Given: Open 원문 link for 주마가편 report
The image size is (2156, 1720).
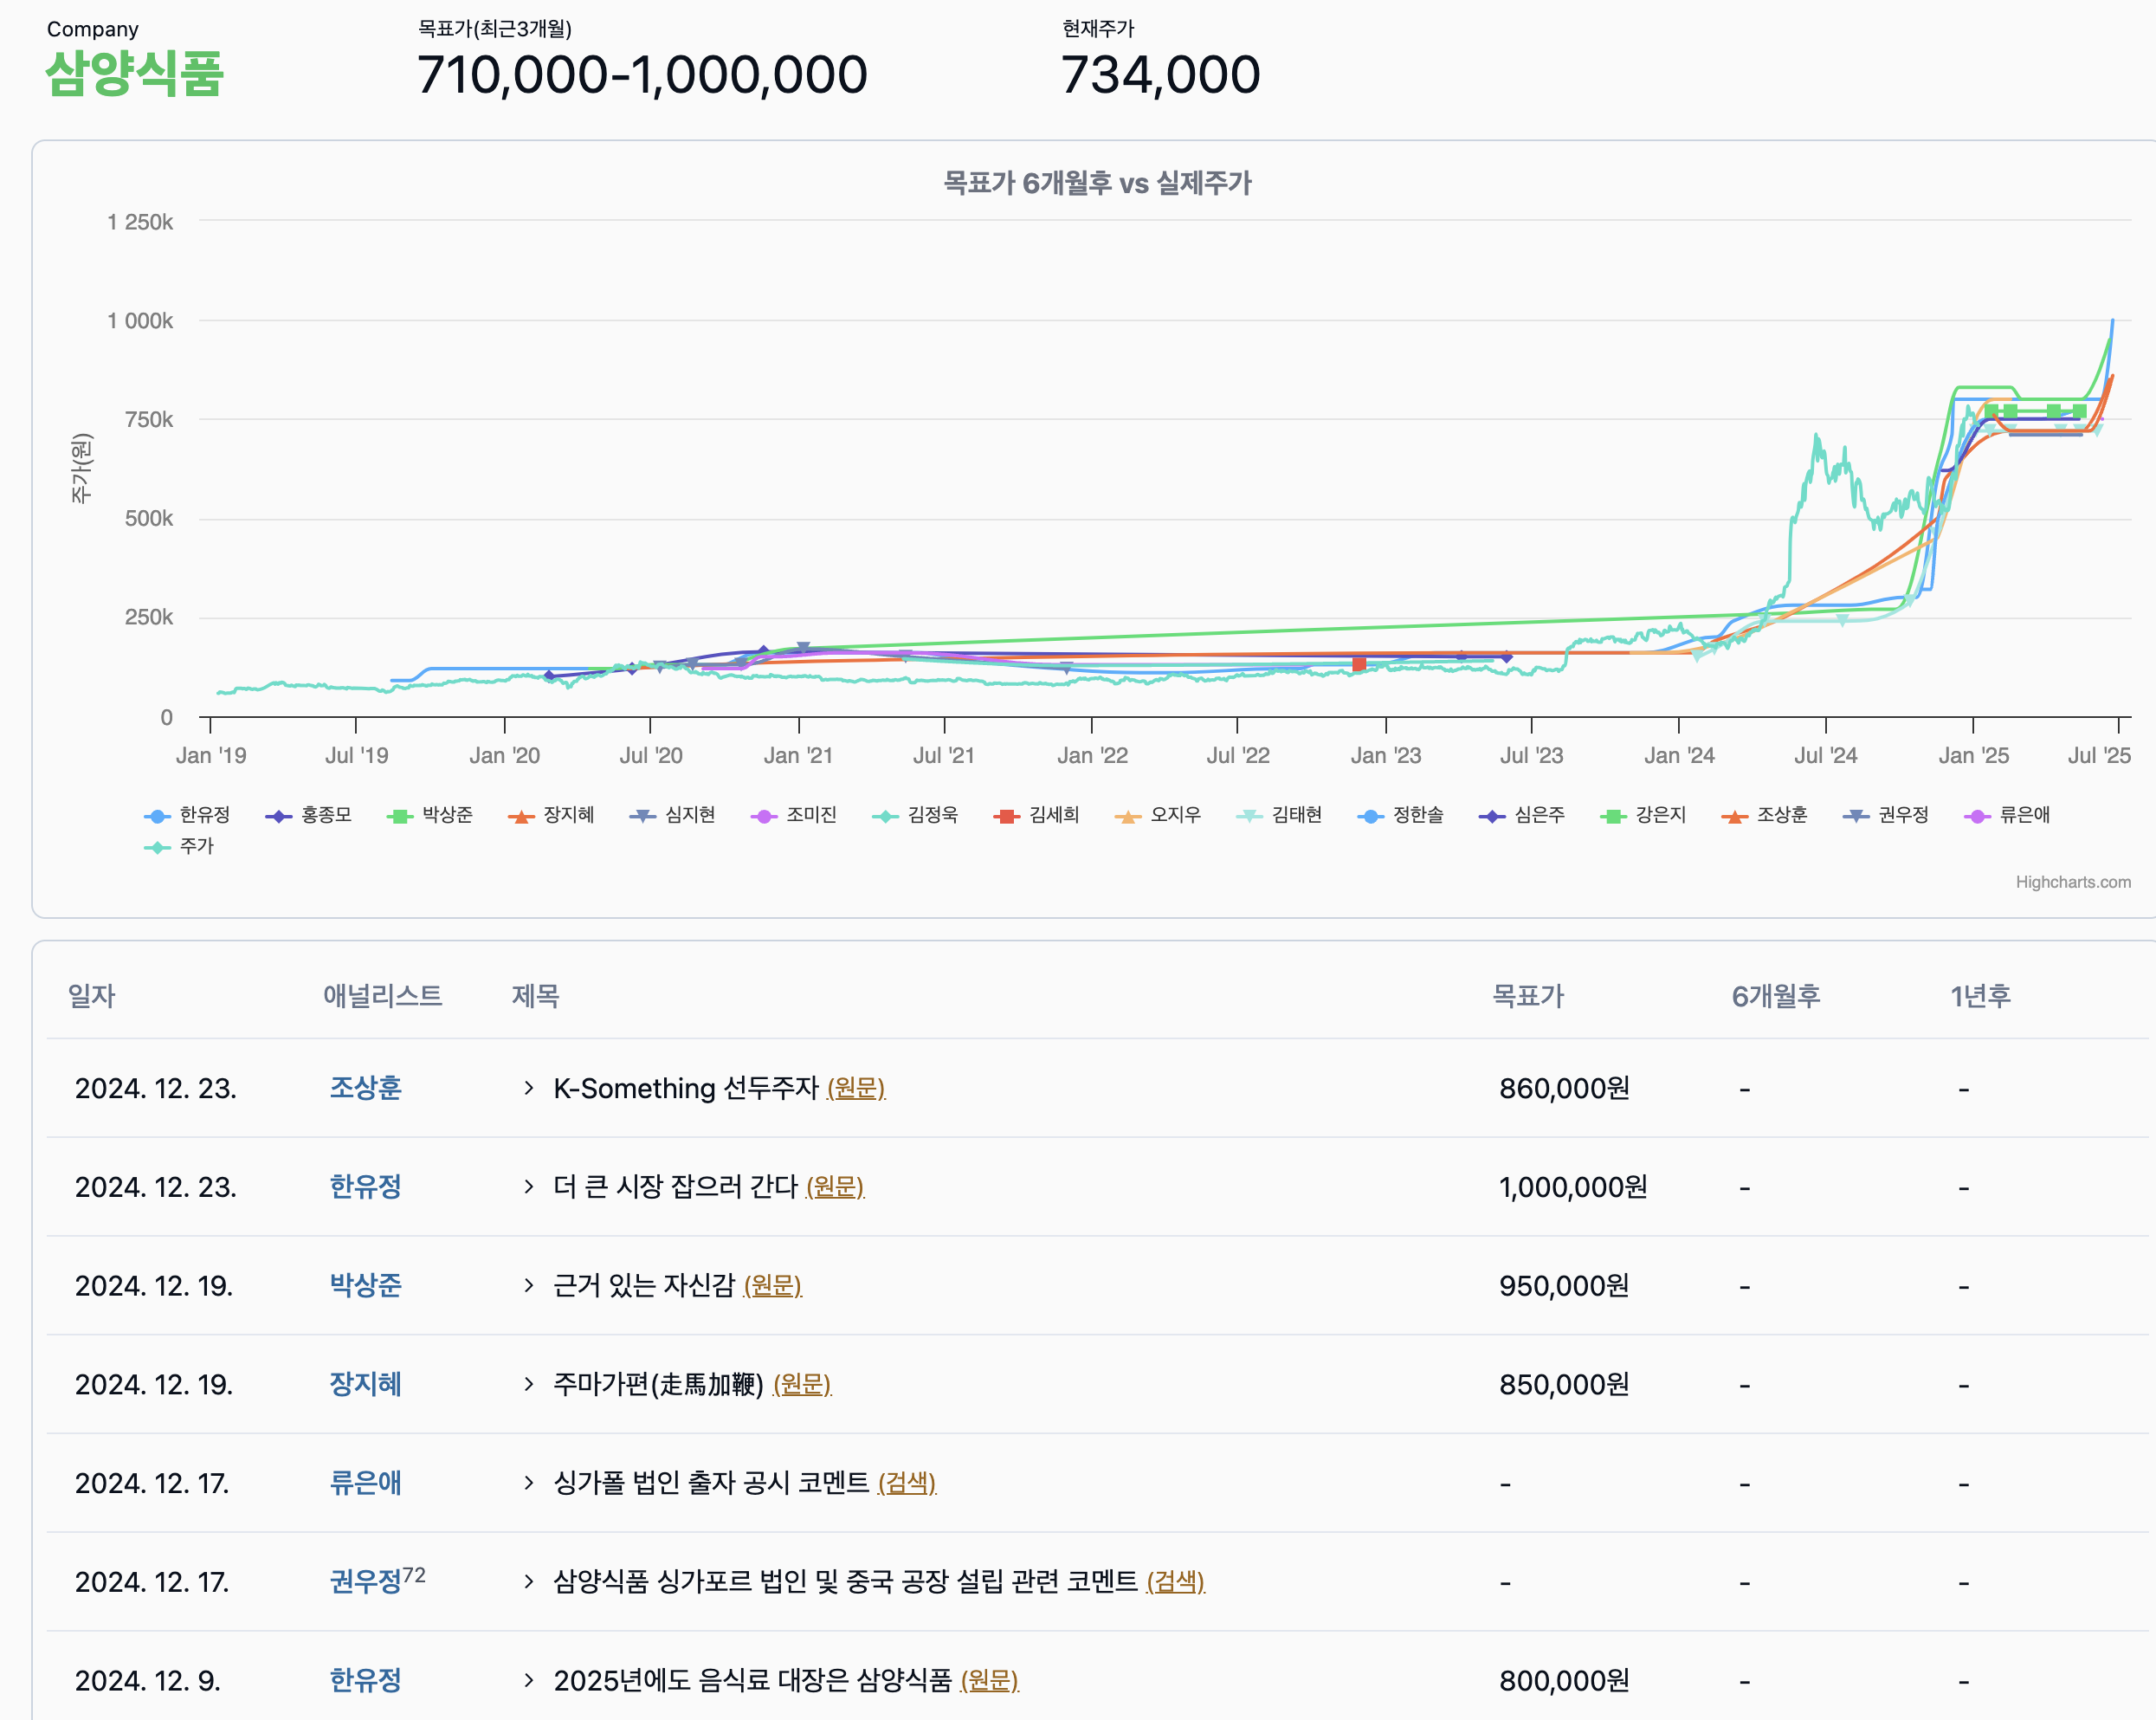Looking at the screenshot, I should coord(803,1384).
